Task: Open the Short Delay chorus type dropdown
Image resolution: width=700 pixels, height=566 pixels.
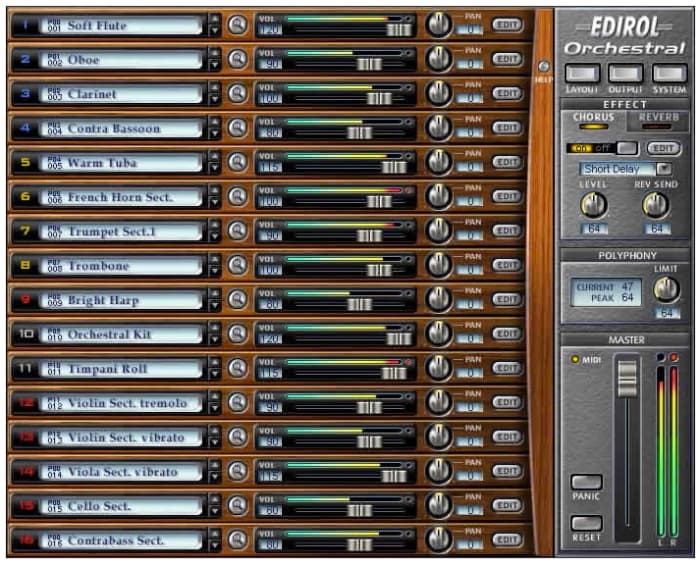Action: 664,169
